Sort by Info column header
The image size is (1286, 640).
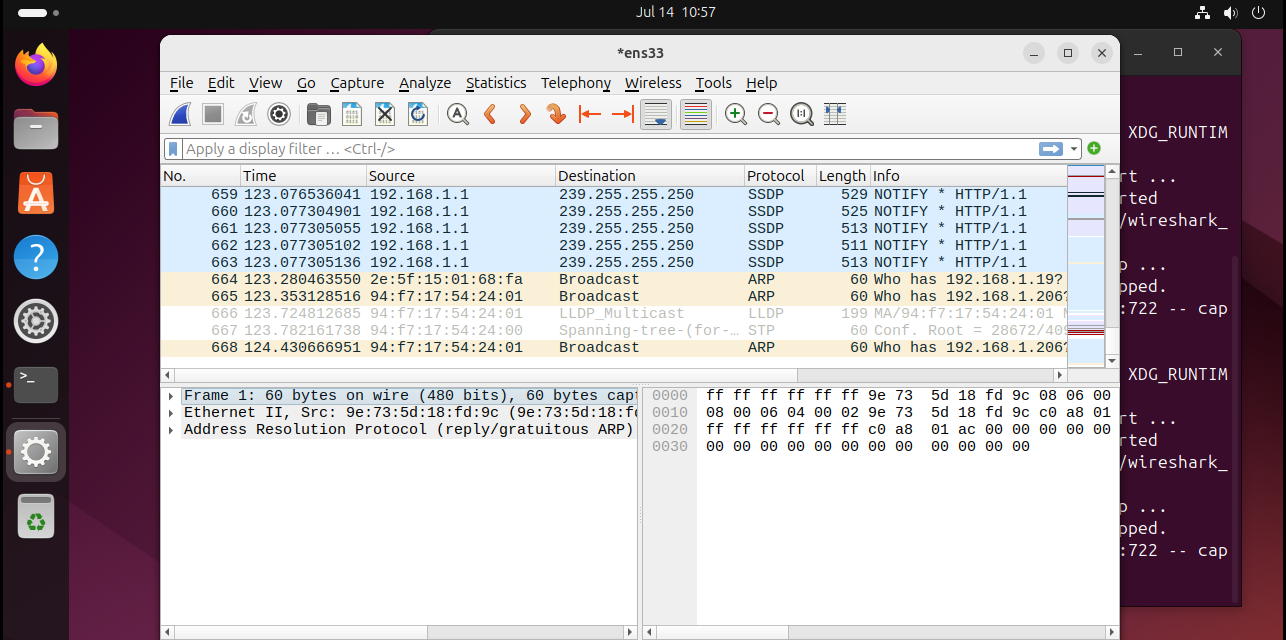coord(969,176)
